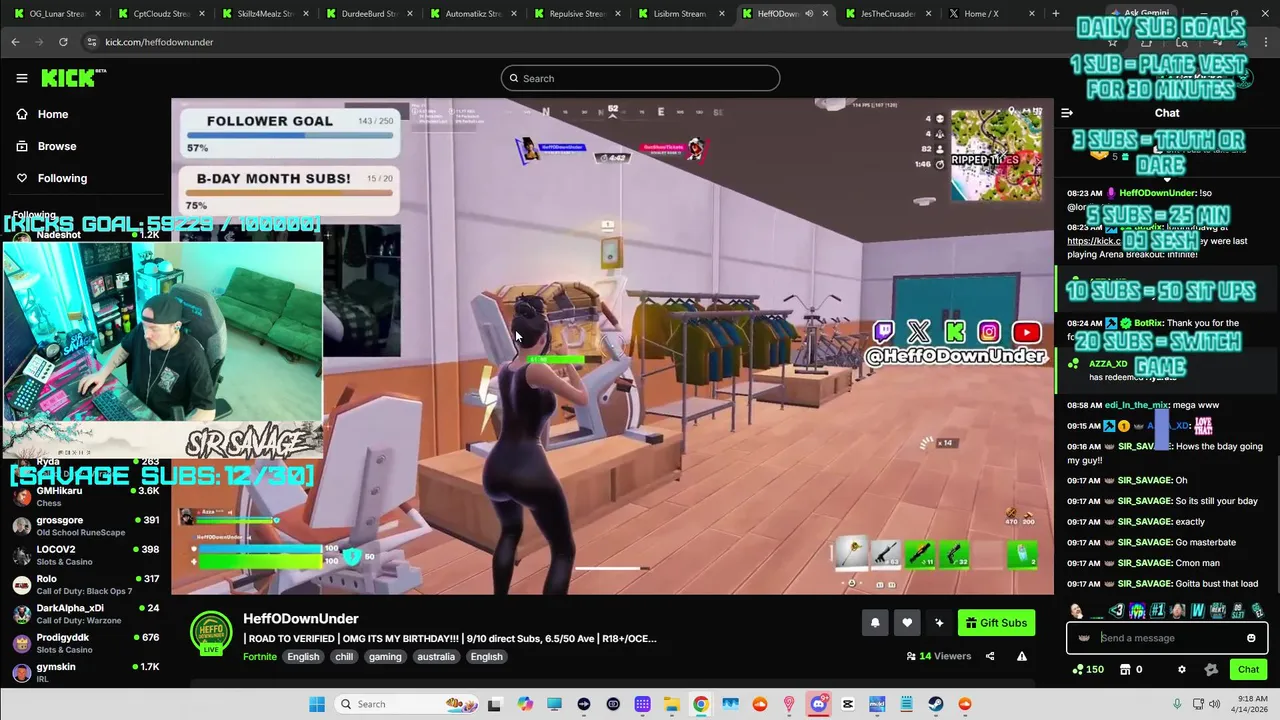Switch to the Automatikz Stream tab

[x=472, y=14]
